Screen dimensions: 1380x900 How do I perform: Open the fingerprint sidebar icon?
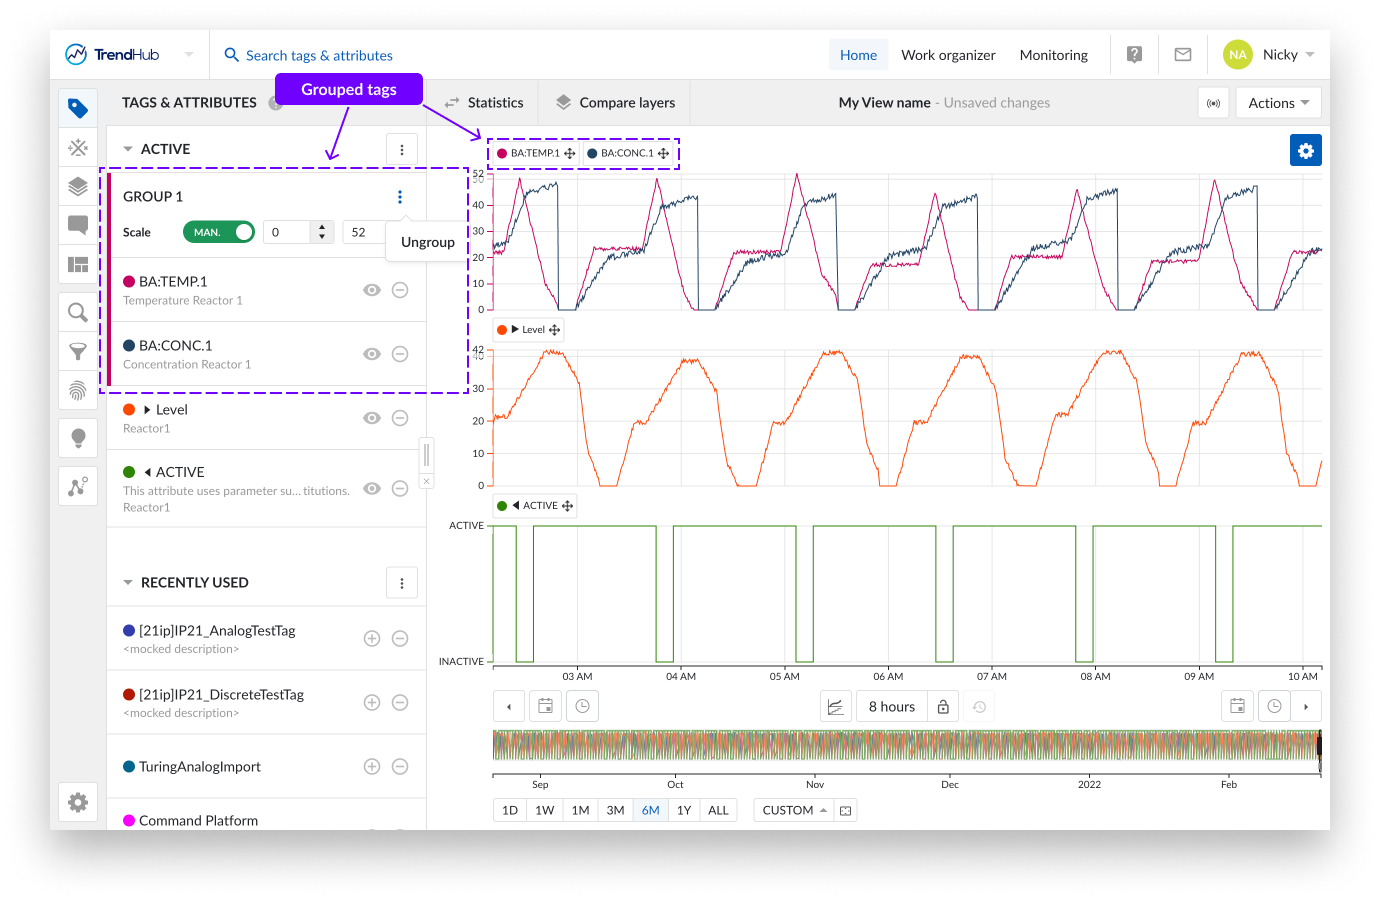tap(78, 390)
